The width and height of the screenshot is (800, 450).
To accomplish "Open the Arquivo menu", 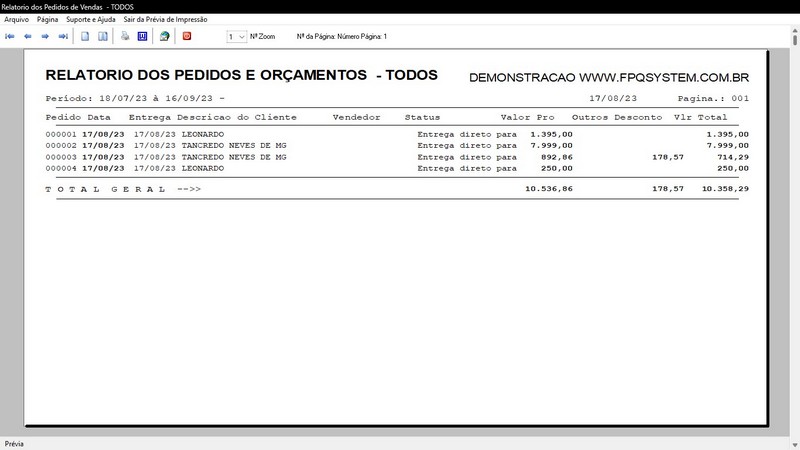I will click(x=17, y=19).
